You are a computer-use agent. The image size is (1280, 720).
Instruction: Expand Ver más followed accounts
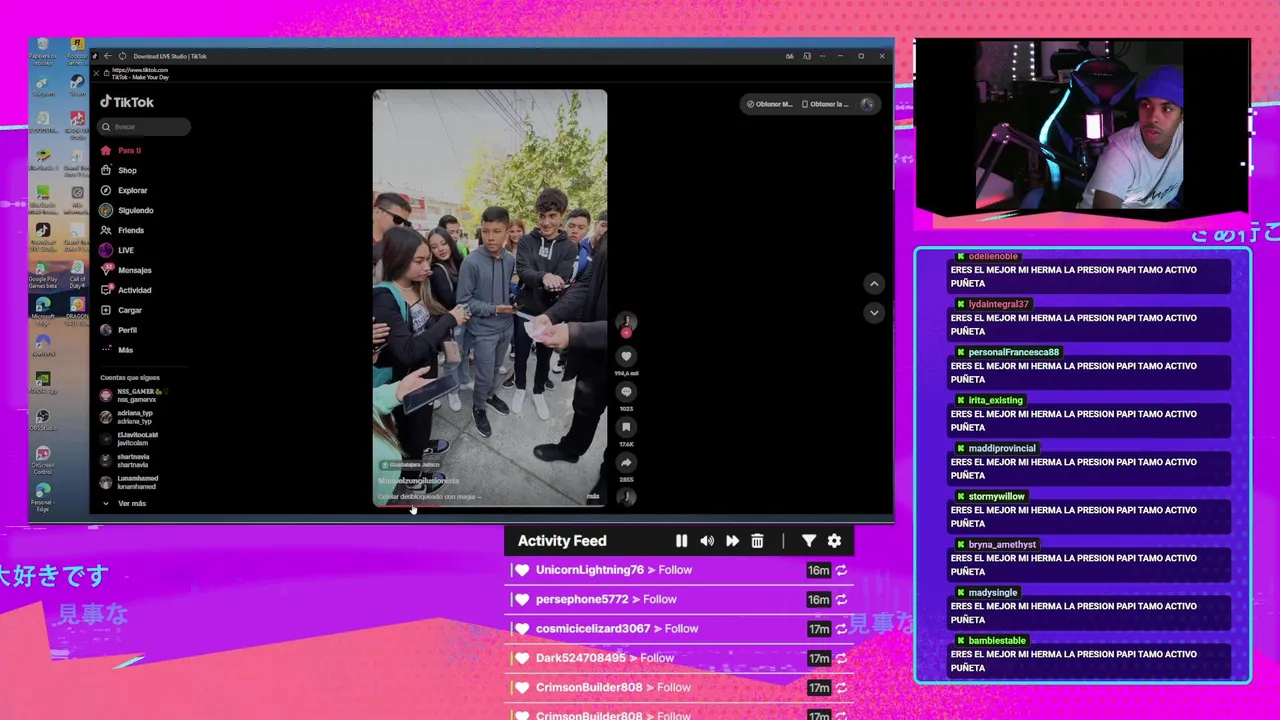click(x=124, y=503)
